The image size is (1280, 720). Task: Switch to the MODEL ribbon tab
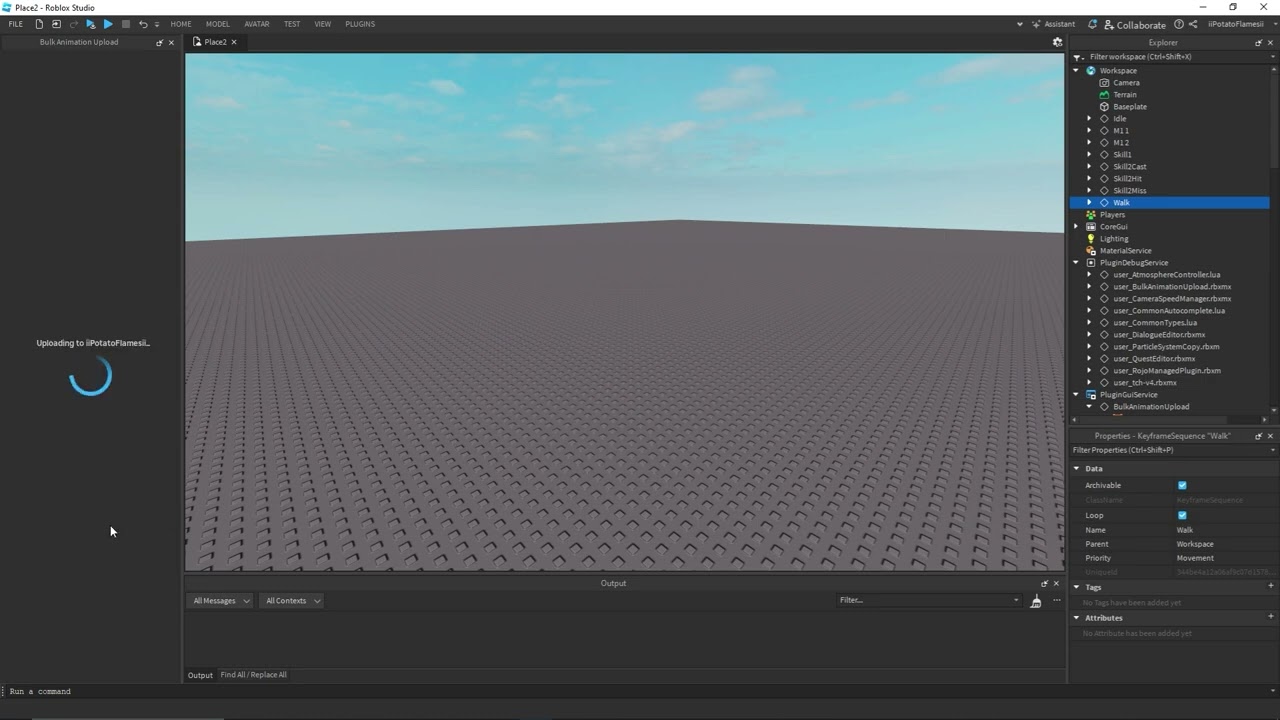[x=217, y=24]
